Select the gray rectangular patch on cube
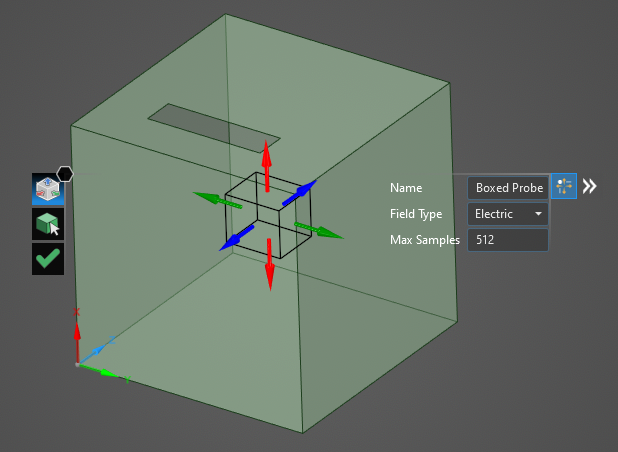 tap(214, 128)
